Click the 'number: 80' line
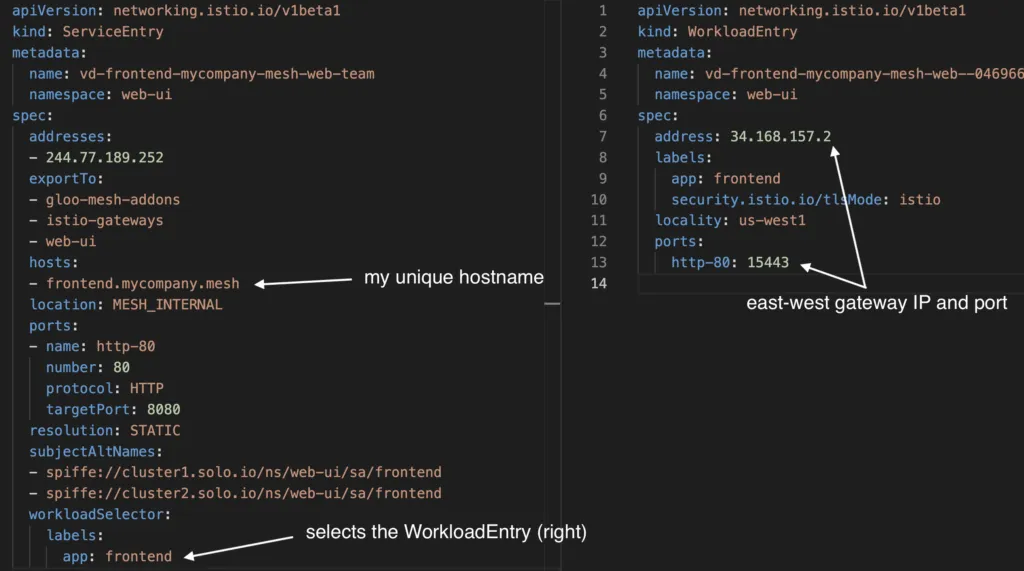The image size is (1024, 571). 88,367
